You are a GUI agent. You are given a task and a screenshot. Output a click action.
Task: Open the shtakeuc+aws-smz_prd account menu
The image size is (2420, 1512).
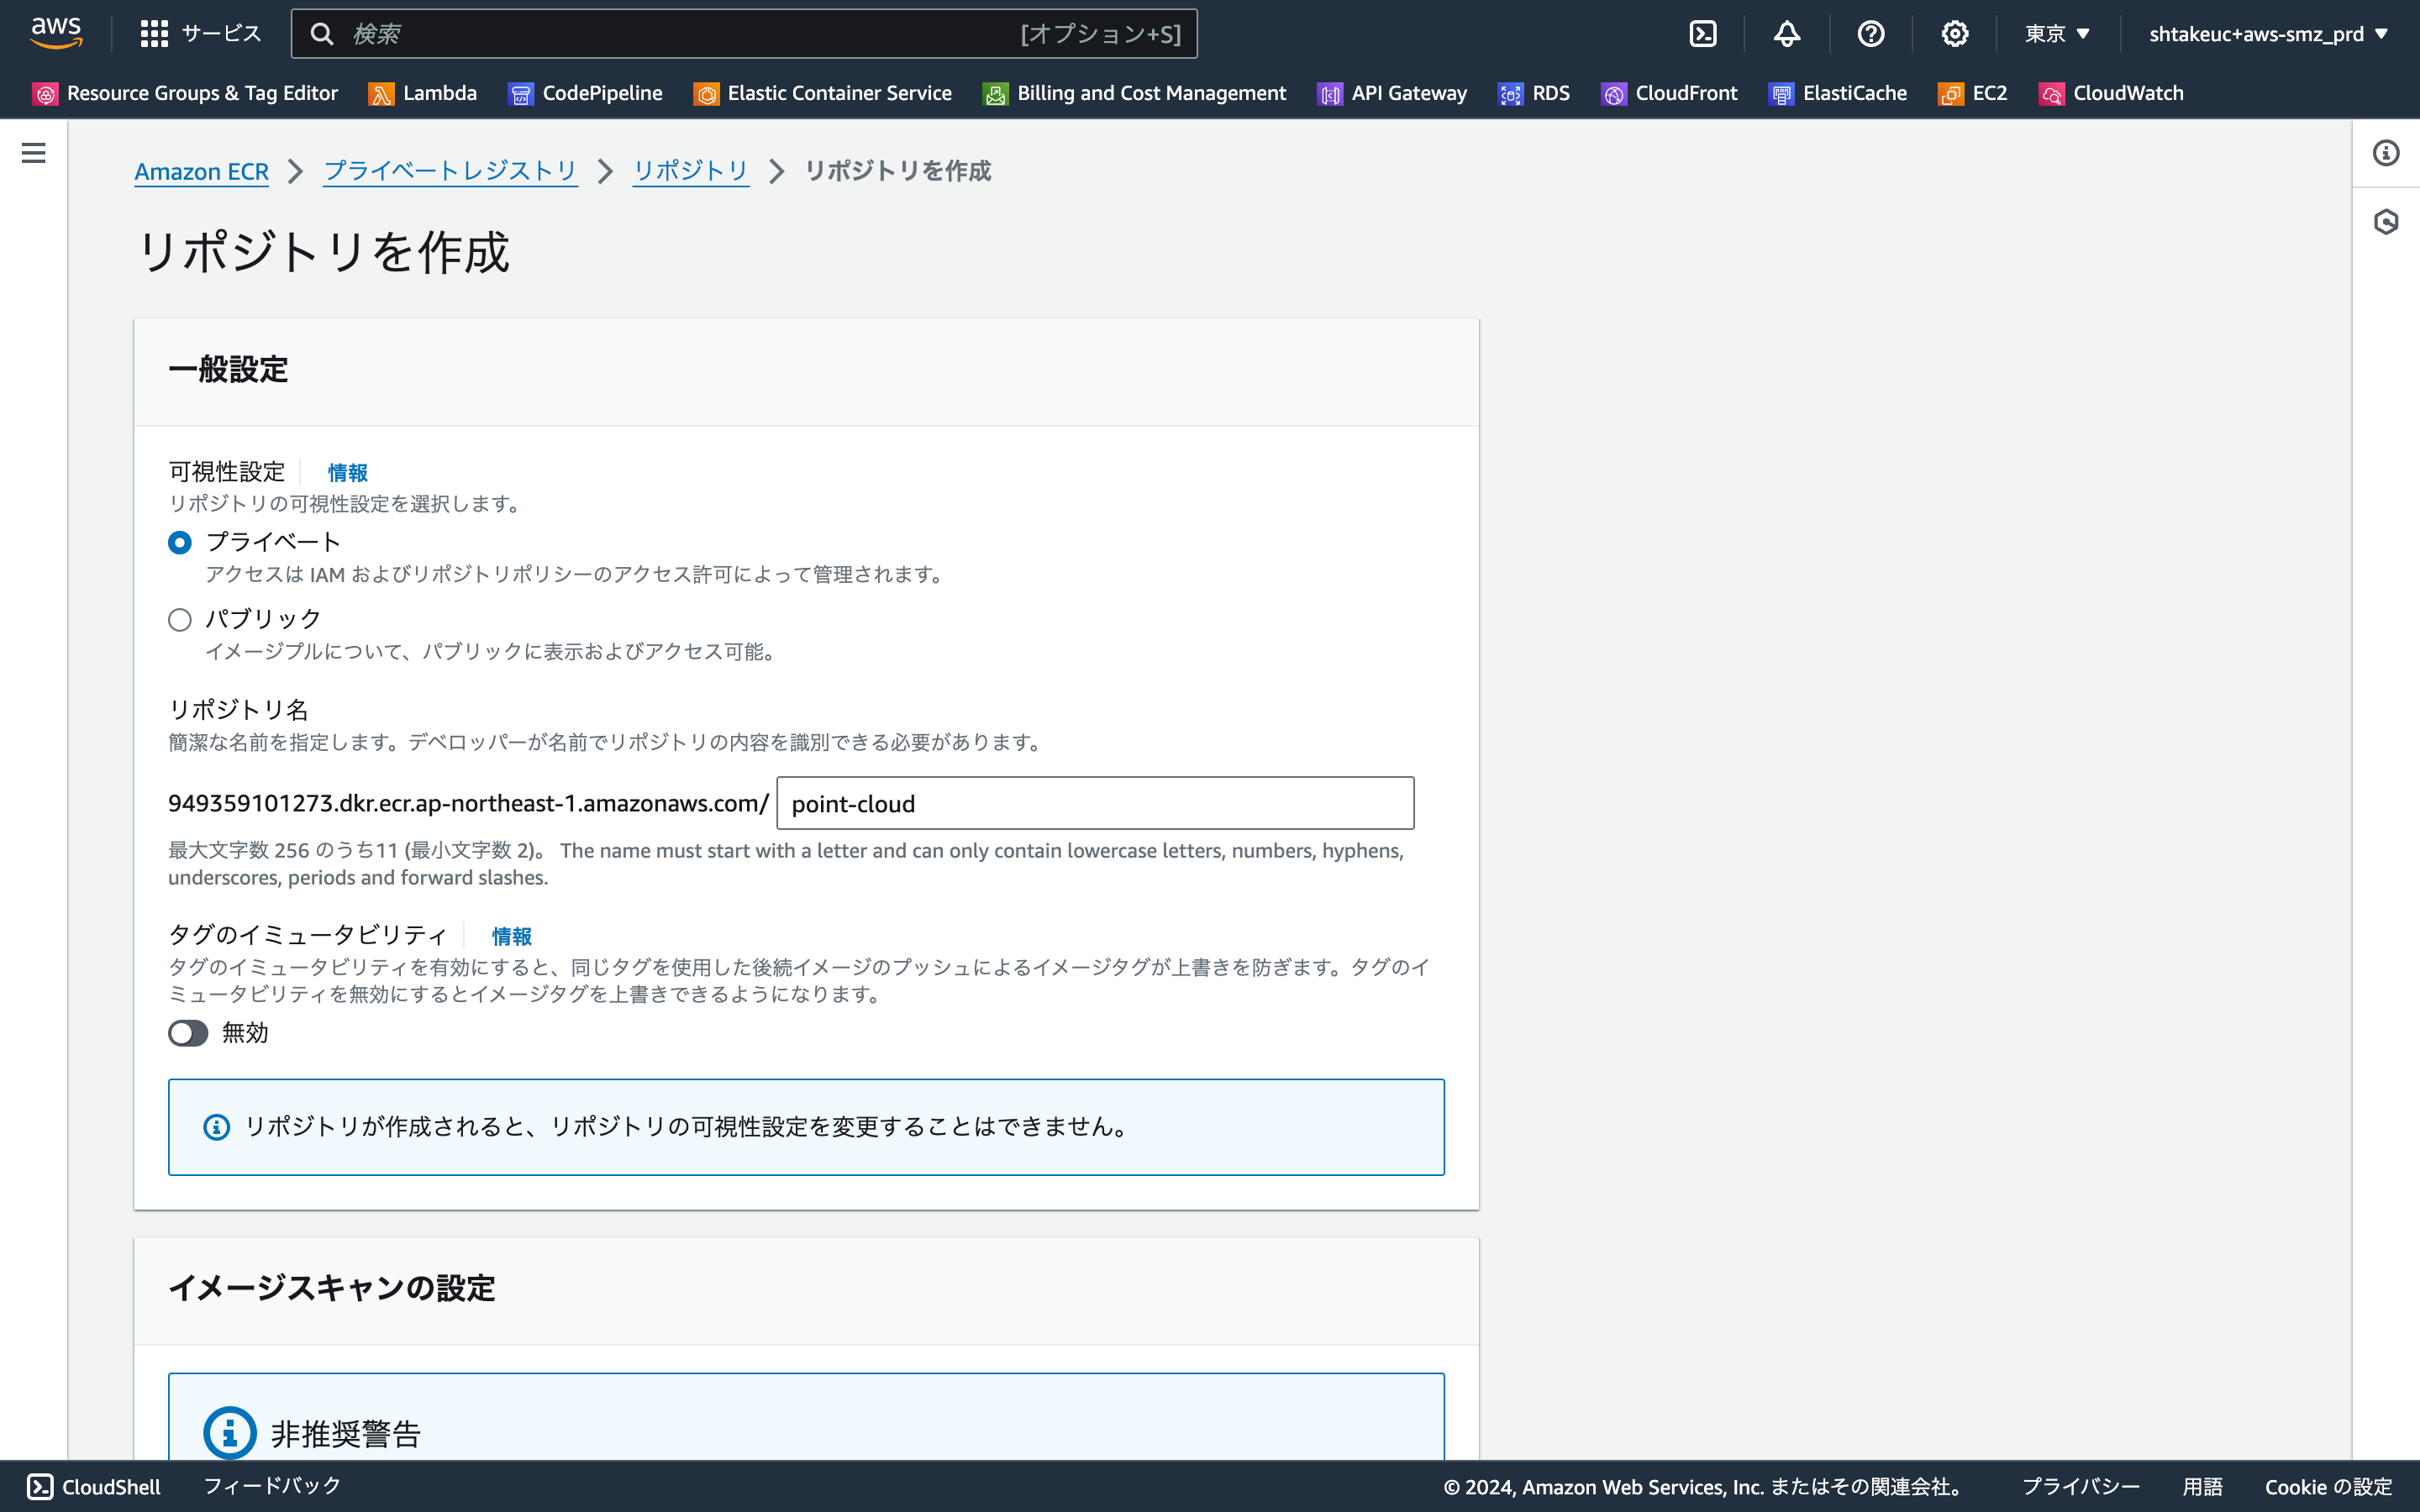click(x=2268, y=34)
